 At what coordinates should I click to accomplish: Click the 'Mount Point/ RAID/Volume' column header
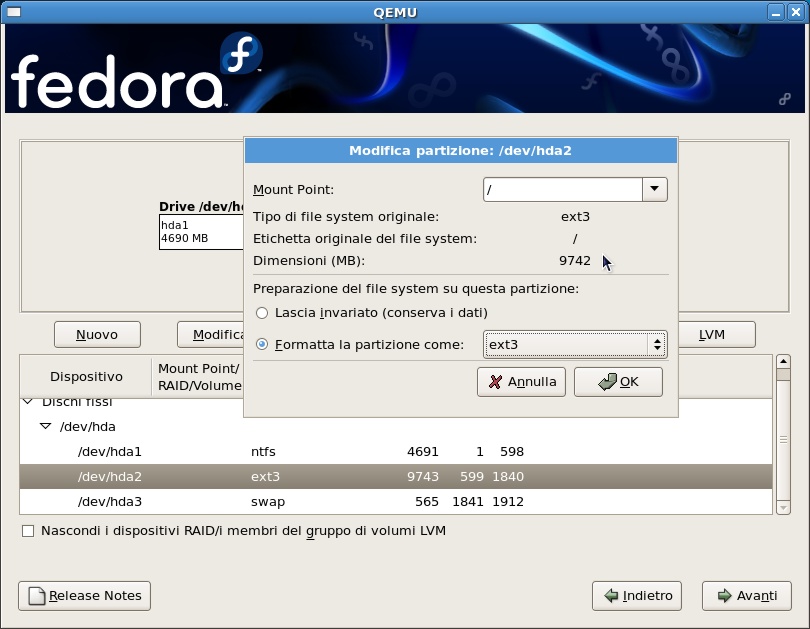[199, 377]
